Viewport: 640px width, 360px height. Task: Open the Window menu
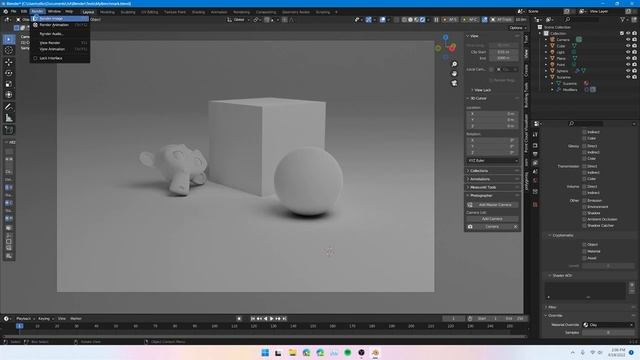[54, 11]
